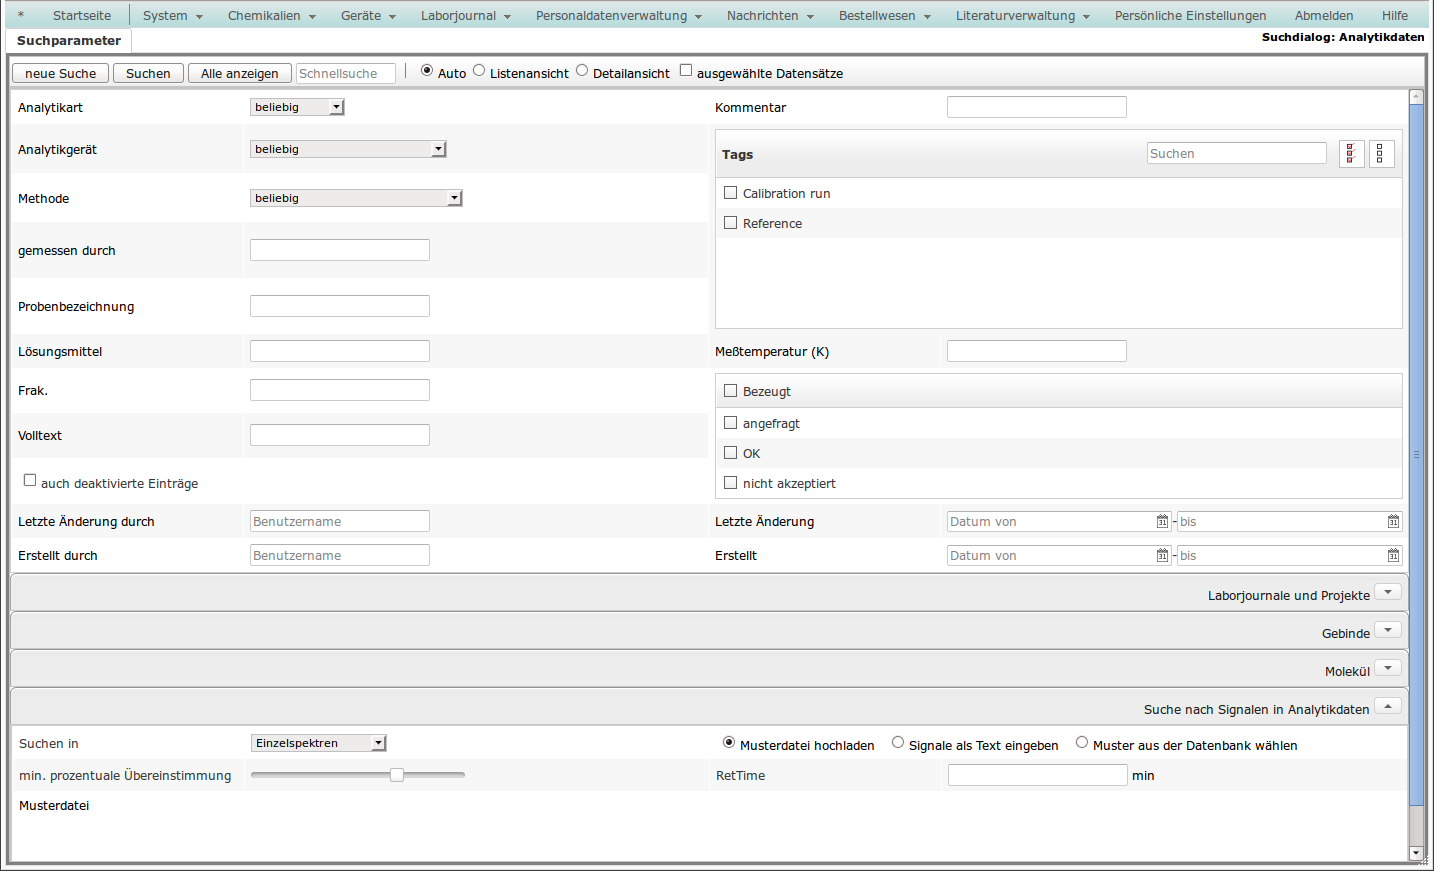Select the Listenansicht radio button
The image size is (1434, 871).
(479, 71)
